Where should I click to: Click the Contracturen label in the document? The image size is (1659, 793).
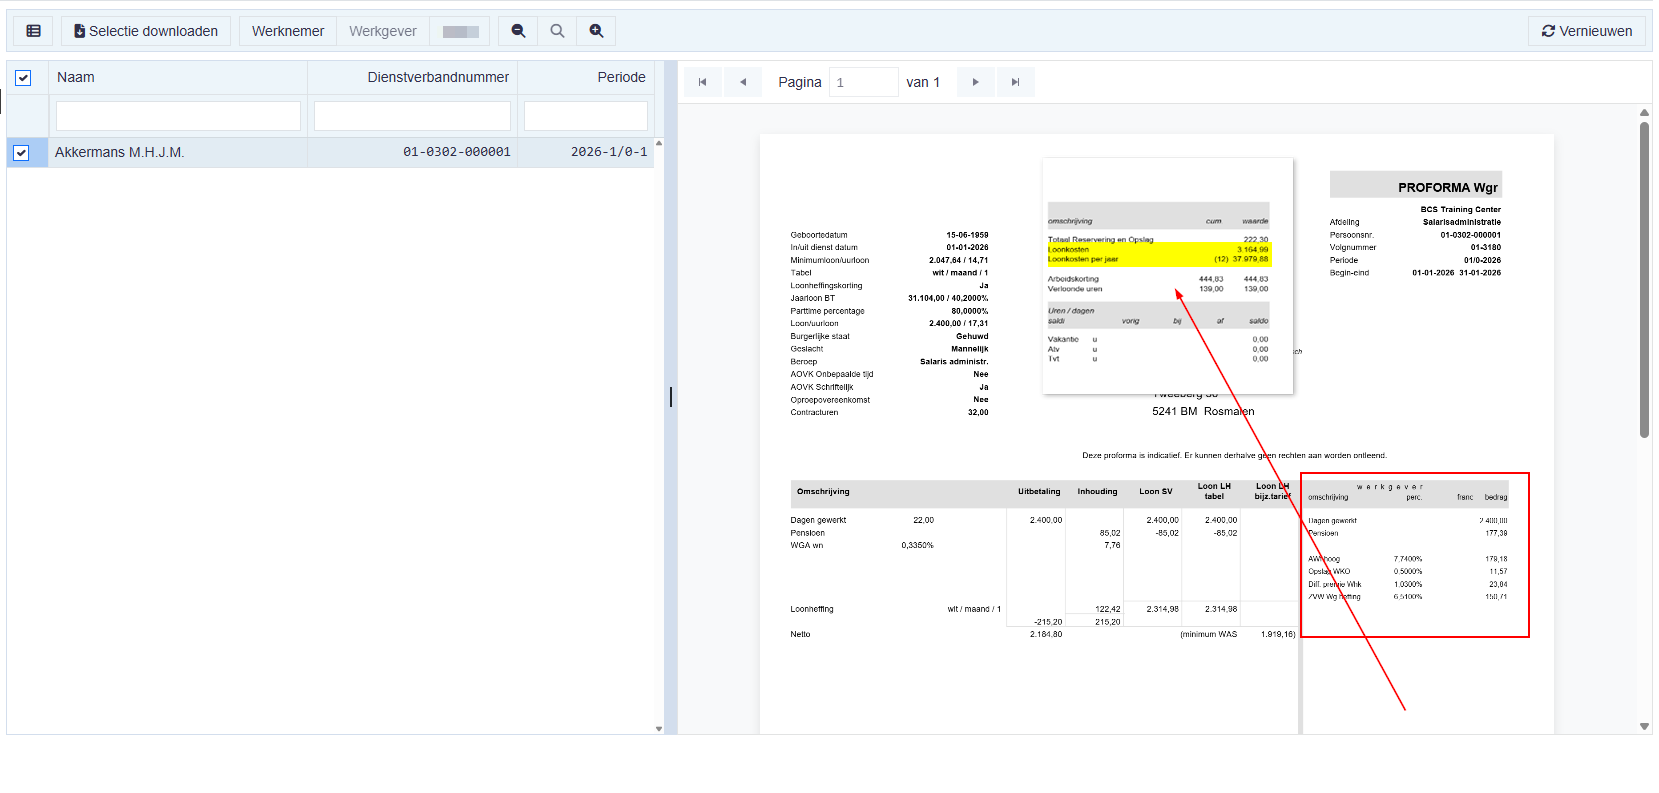(x=814, y=412)
